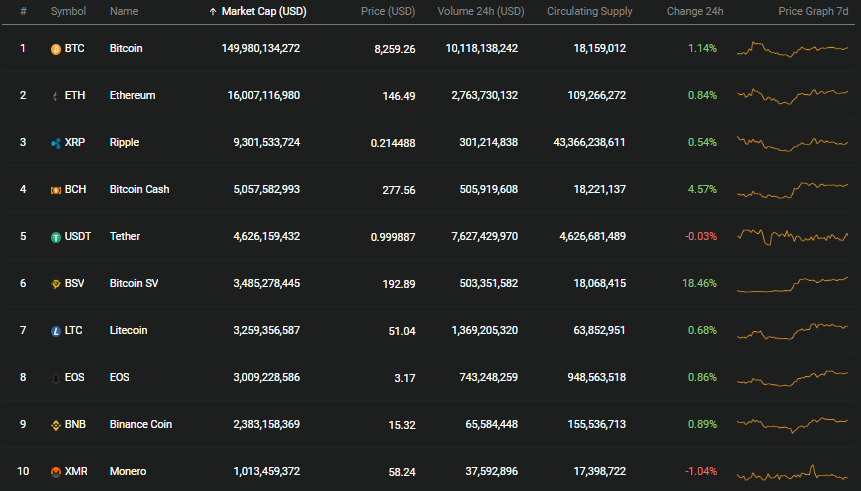
Task: Click the EOS logo icon
Action: pyautogui.click(x=55, y=378)
